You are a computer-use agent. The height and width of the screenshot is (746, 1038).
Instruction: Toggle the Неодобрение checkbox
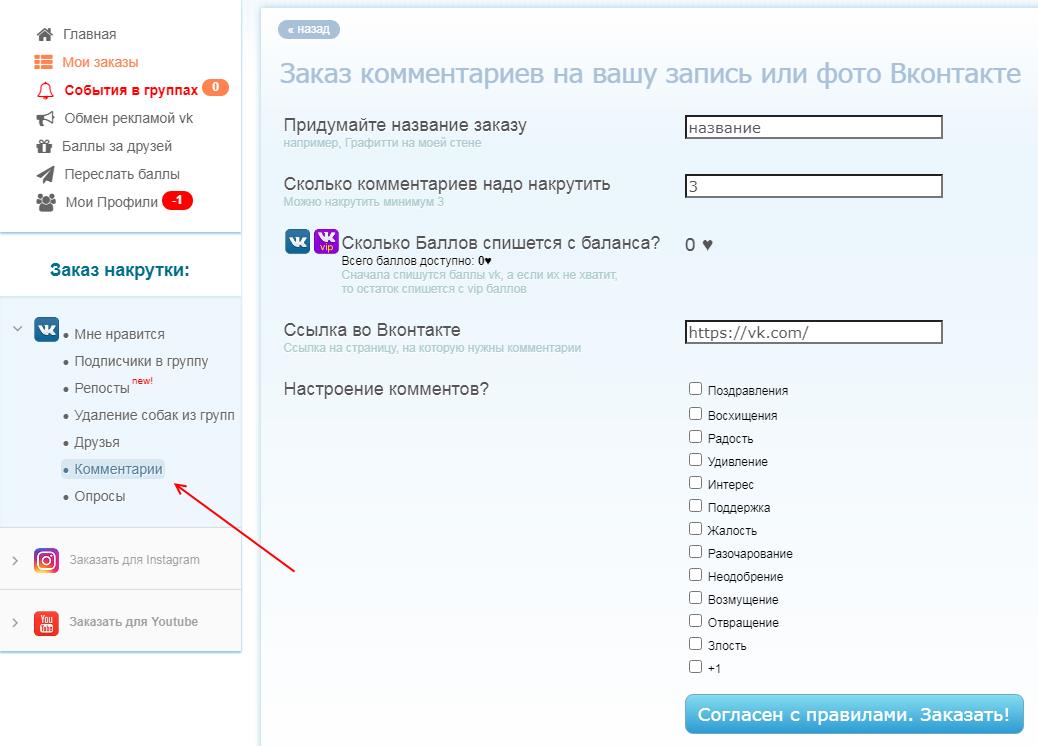pyautogui.click(x=695, y=575)
